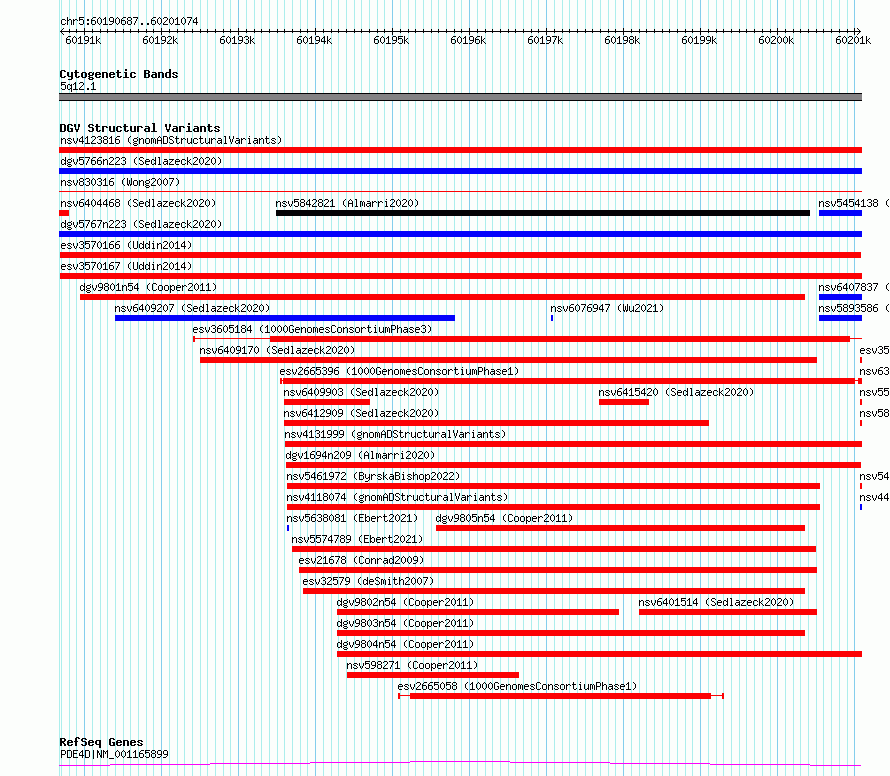The width and height of the screenshot is (890, 776).
Task: Open the nsv6412909 (Sedlazeck2020) label
Action: (361, 413)
